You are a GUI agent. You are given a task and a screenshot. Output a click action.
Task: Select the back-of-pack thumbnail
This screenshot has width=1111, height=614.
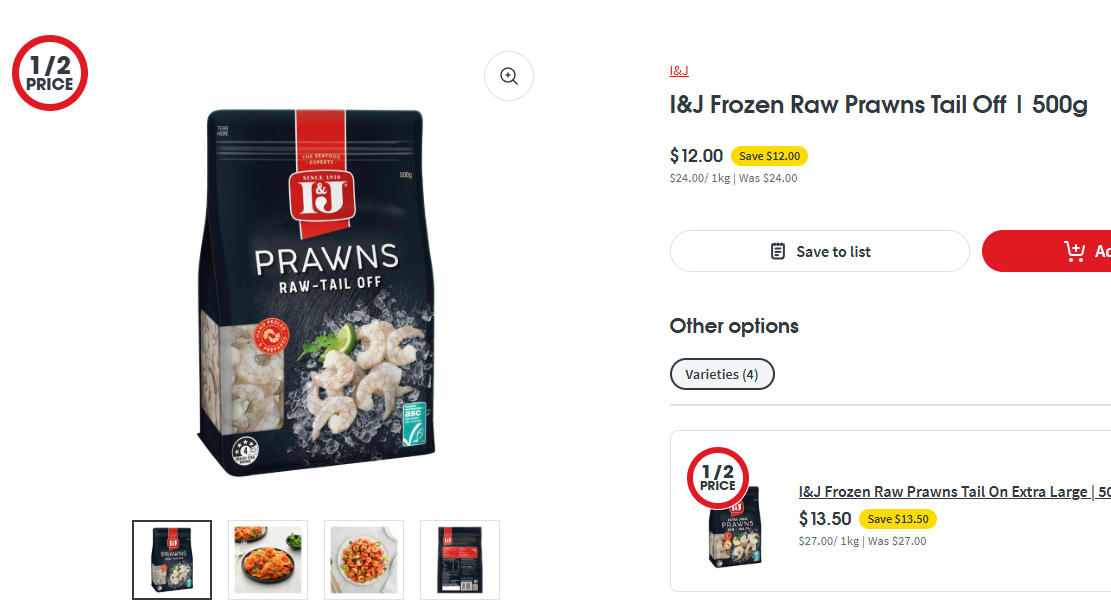click(460, 559)
